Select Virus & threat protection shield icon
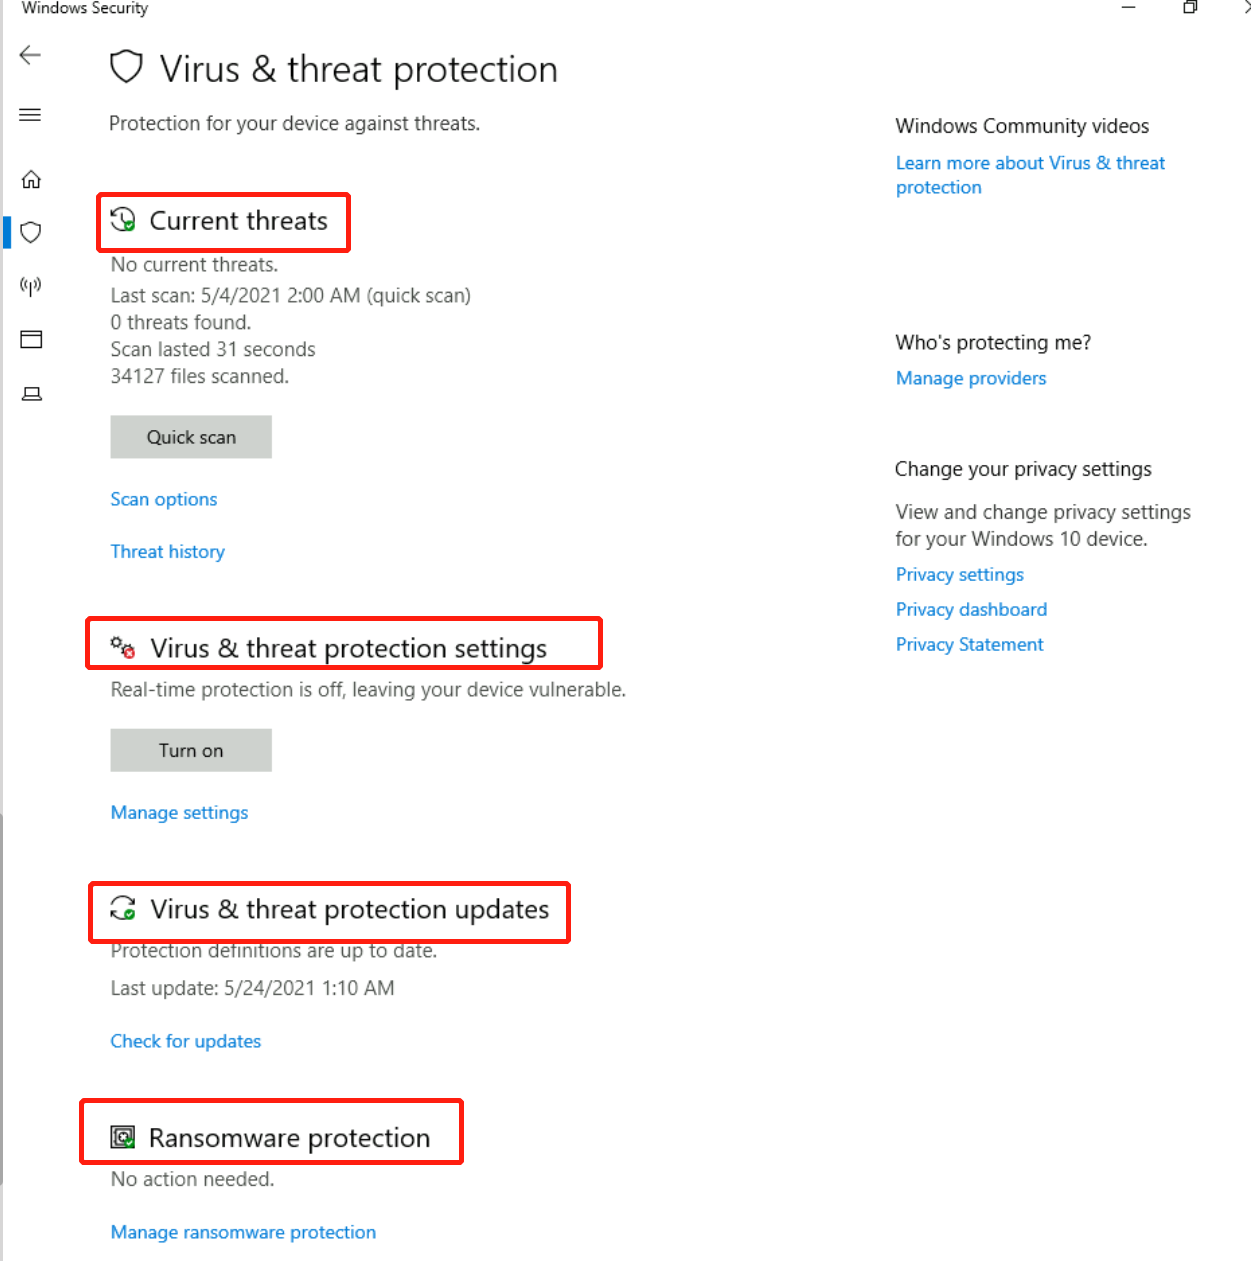This screenshot has height=1261, width=1251. 31,233
